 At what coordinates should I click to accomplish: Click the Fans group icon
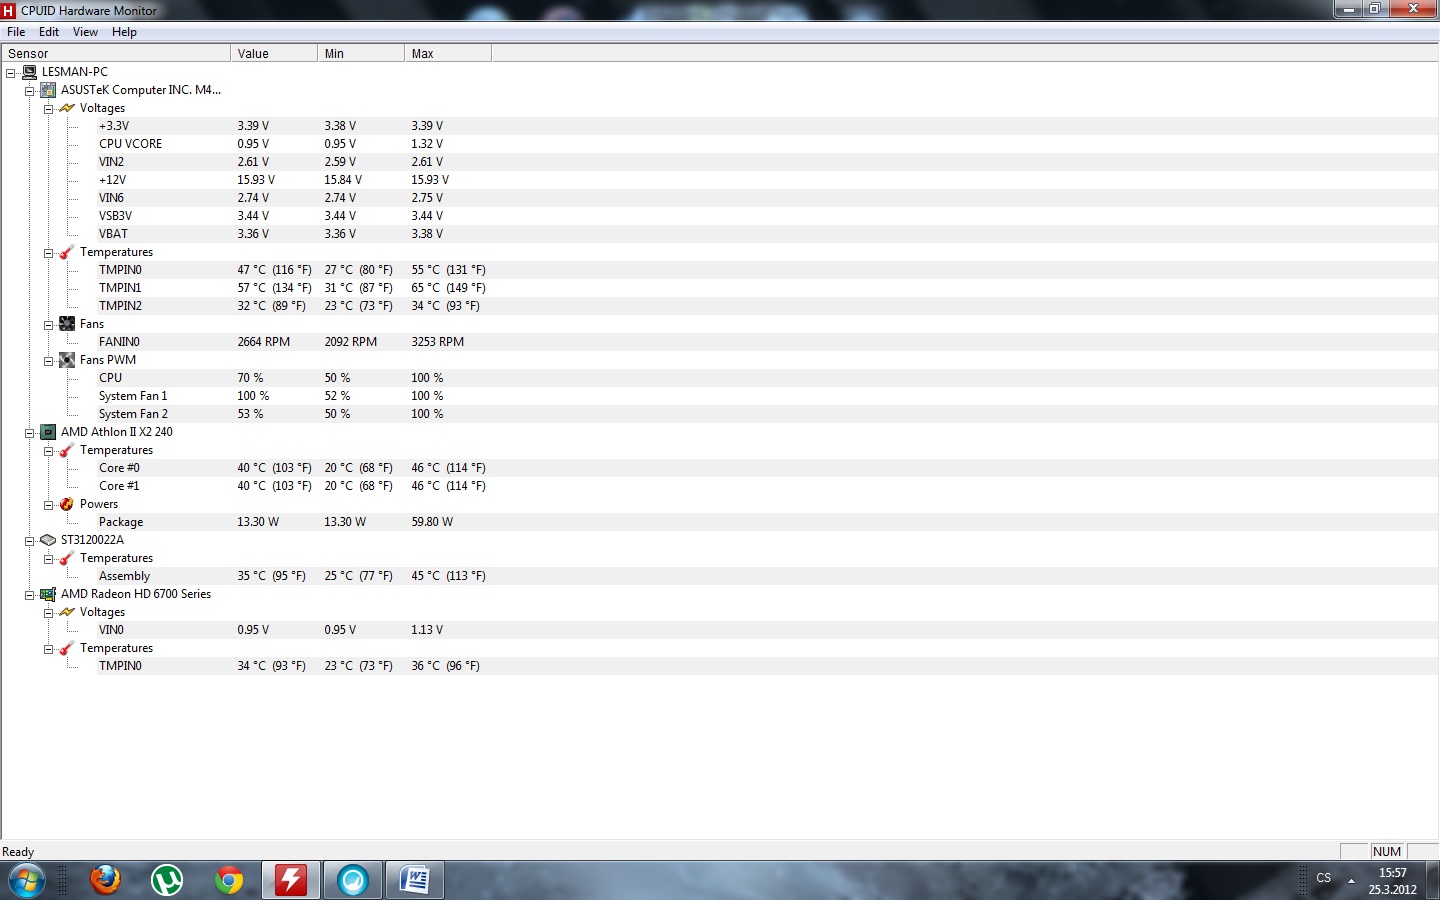(x=67, y=324)
